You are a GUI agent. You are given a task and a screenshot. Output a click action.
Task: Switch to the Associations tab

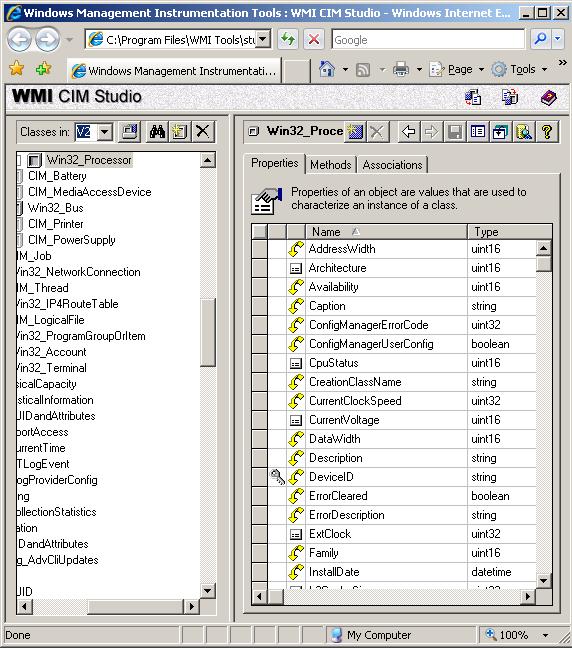[x=392, y=165]
